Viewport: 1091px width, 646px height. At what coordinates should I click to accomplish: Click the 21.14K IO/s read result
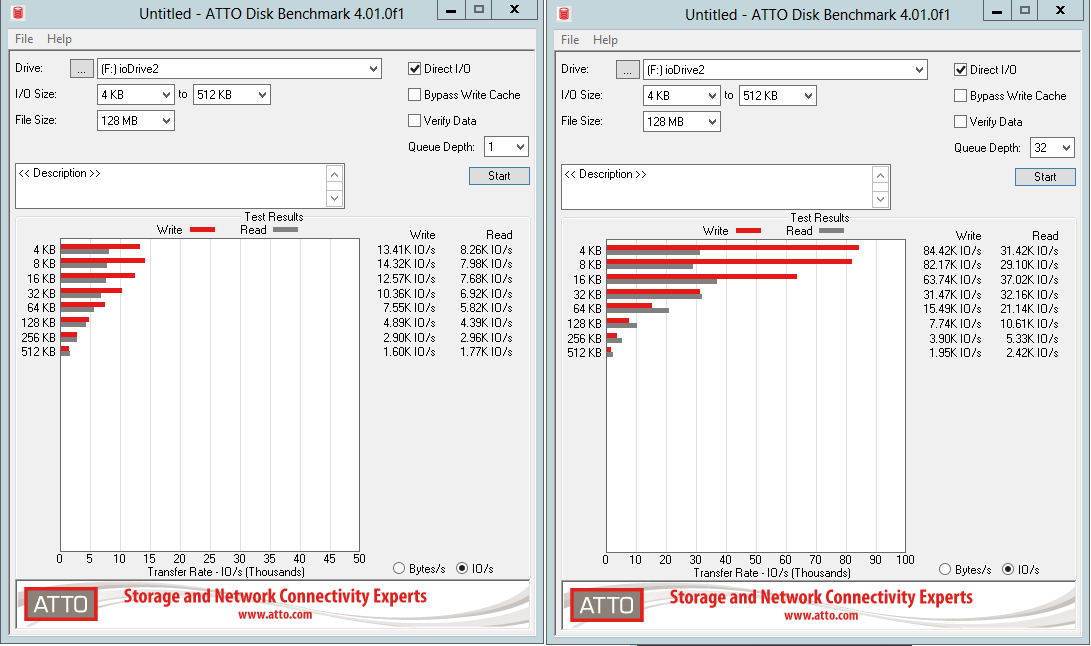pyautogui.click(x=1030, y=309)
